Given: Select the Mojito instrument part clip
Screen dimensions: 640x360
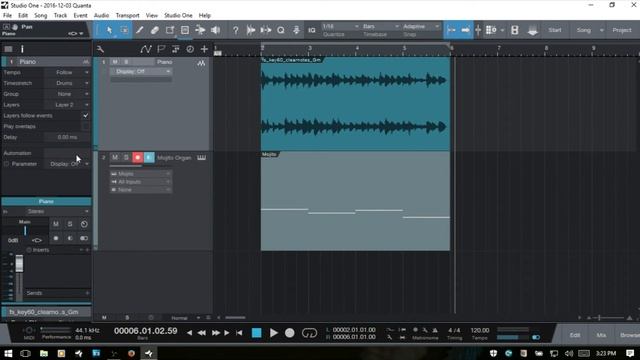Looking at the screenshot, I should pyautogui.click(x=355, y=201).
